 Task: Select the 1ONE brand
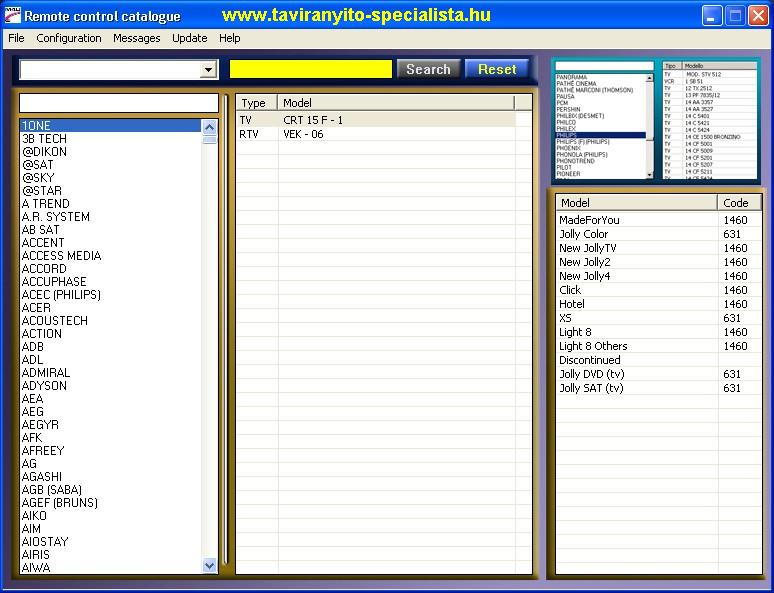tap(111, 125)
